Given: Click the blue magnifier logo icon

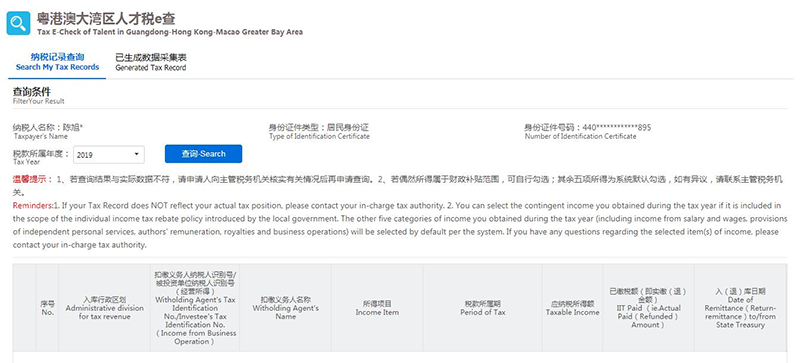Looking at the screenshot, I should pos(18,23).
